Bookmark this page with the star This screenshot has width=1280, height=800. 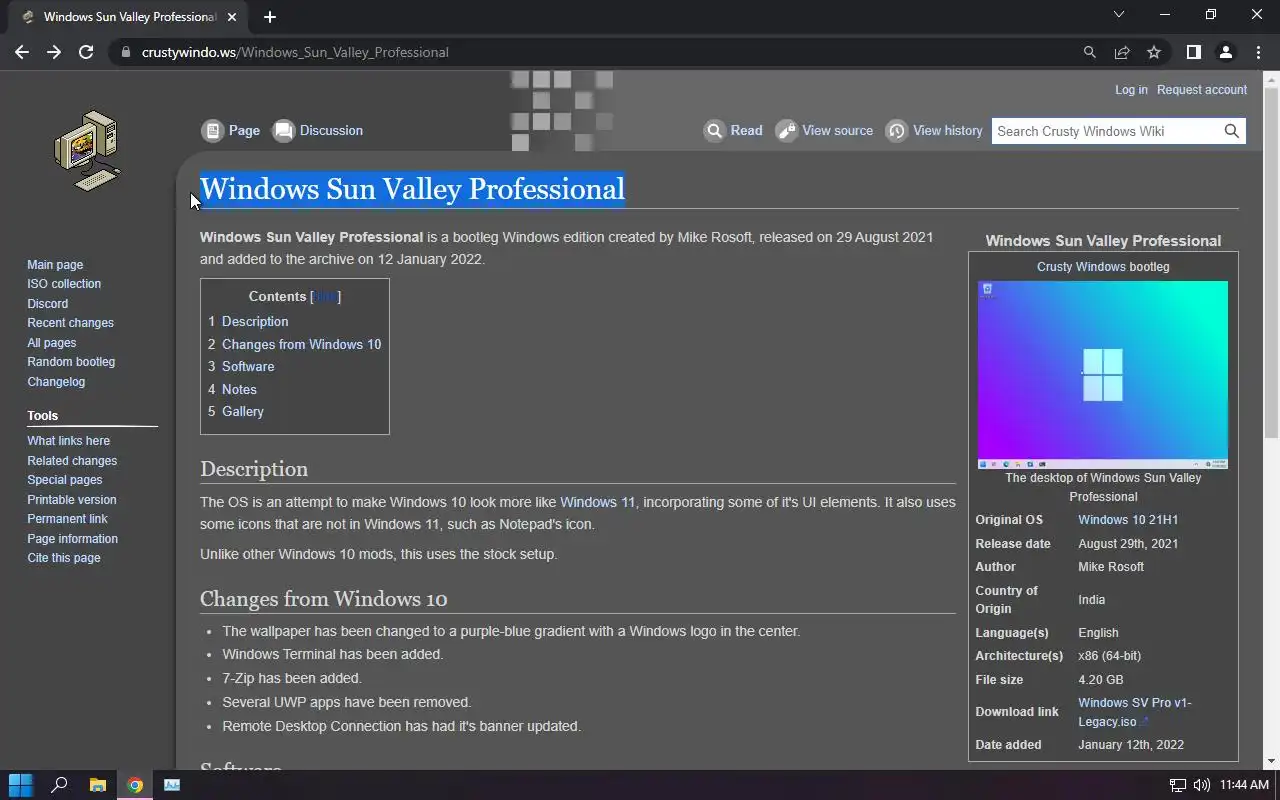(x=1154, y=52)
